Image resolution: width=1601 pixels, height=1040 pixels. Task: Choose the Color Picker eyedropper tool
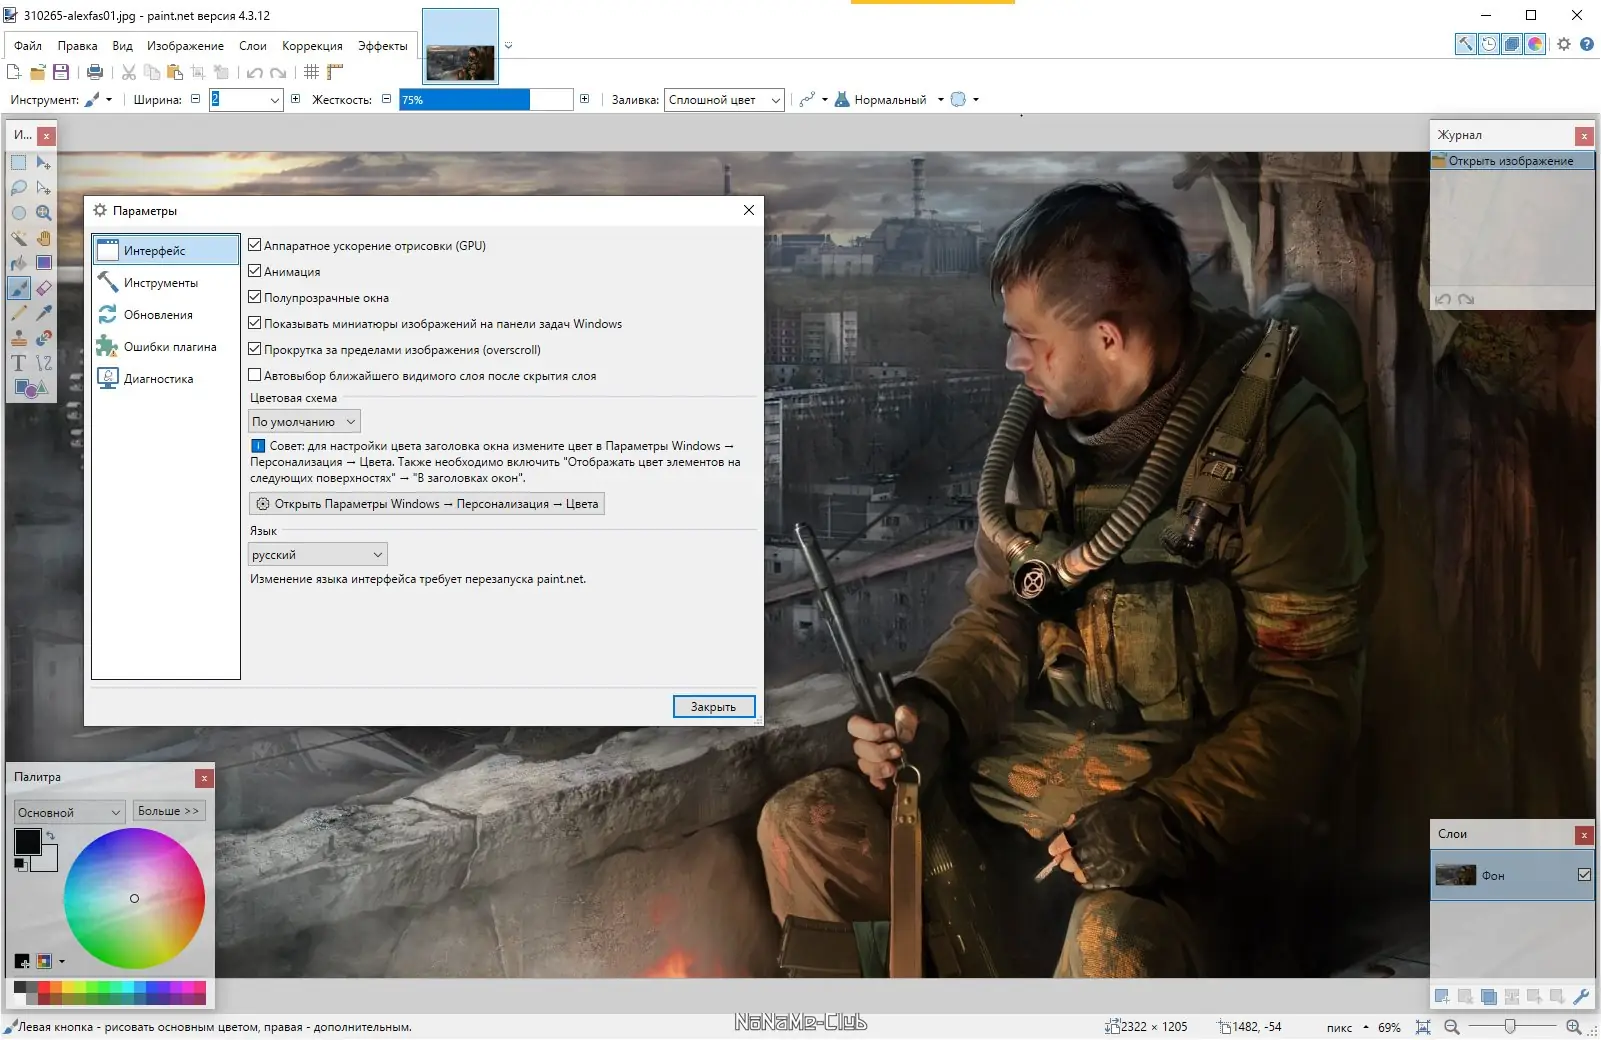(44, 313)
